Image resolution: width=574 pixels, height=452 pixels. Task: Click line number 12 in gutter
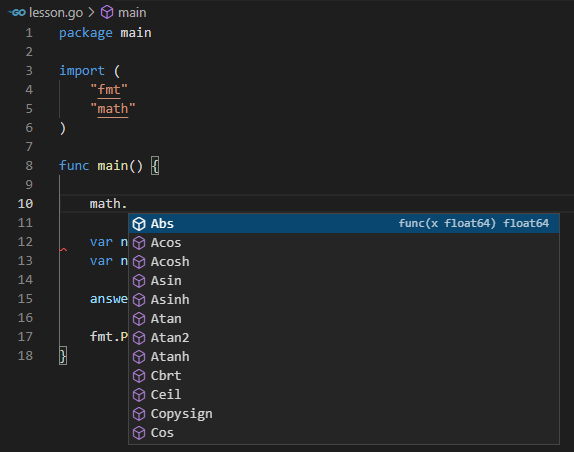pos(25,242)
